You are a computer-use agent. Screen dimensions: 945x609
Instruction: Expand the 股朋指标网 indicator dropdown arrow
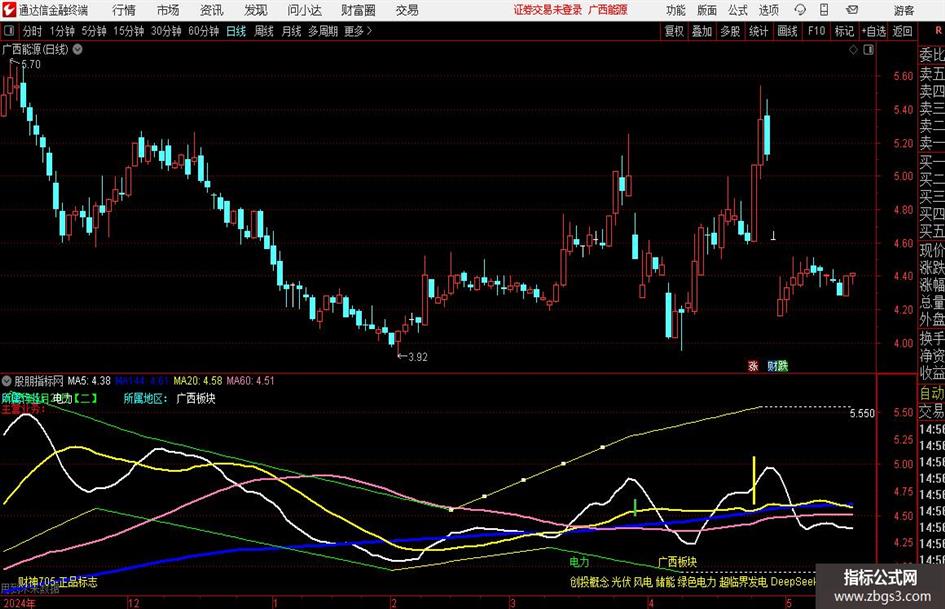coord(7,380)
